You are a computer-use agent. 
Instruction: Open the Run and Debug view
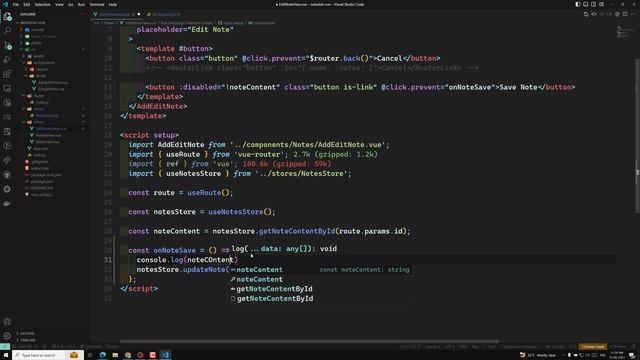click(7, 60)
